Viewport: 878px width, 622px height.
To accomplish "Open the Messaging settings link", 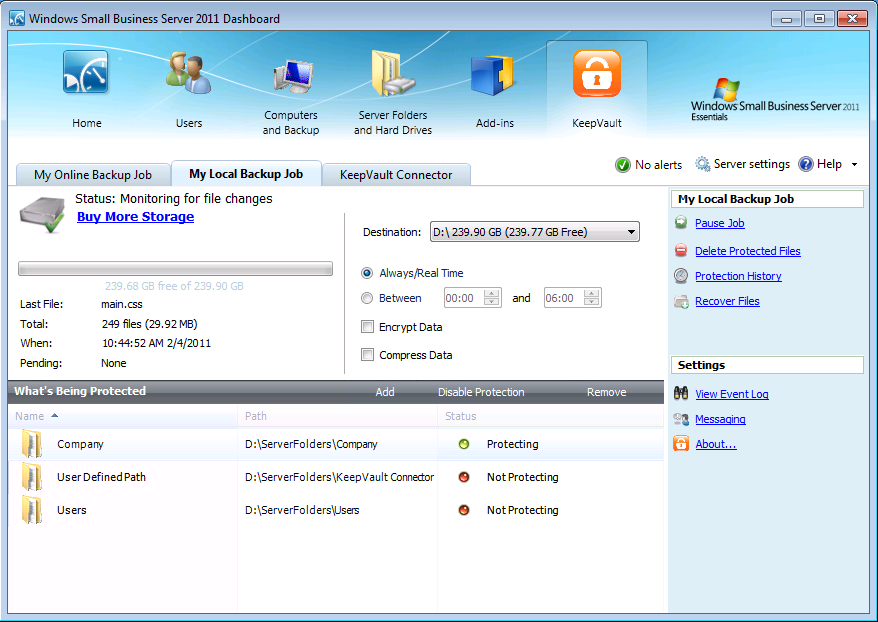I will 720,419.
